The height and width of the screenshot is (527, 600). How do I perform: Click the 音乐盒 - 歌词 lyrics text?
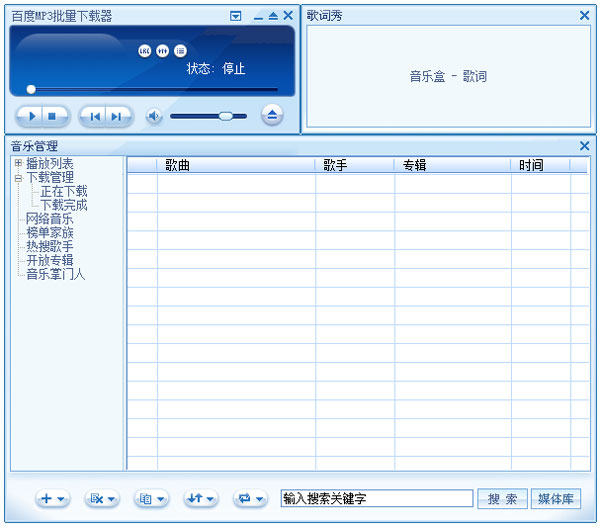tap(448, 76)
